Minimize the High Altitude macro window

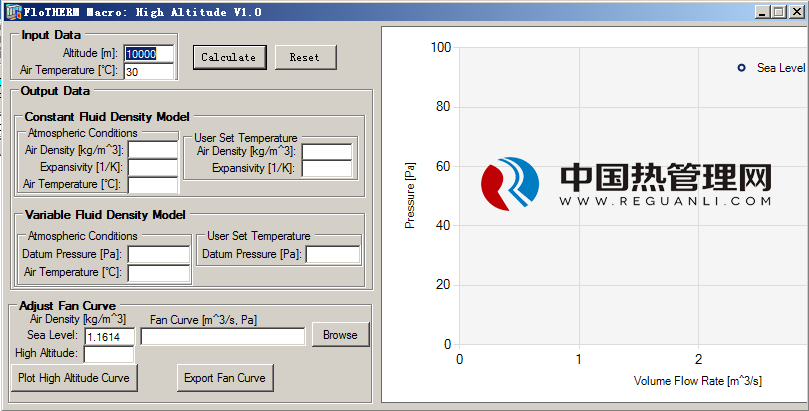click(x=761, y=12)
